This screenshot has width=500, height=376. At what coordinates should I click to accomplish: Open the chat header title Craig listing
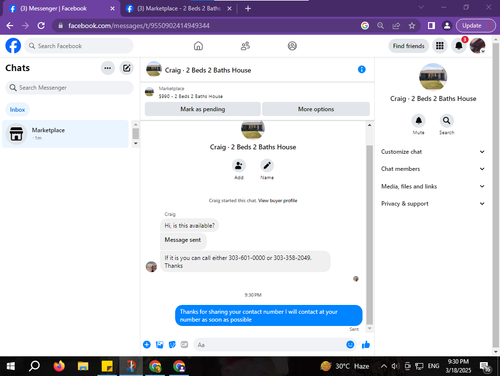pyautogui.click(x=208, y=70)
